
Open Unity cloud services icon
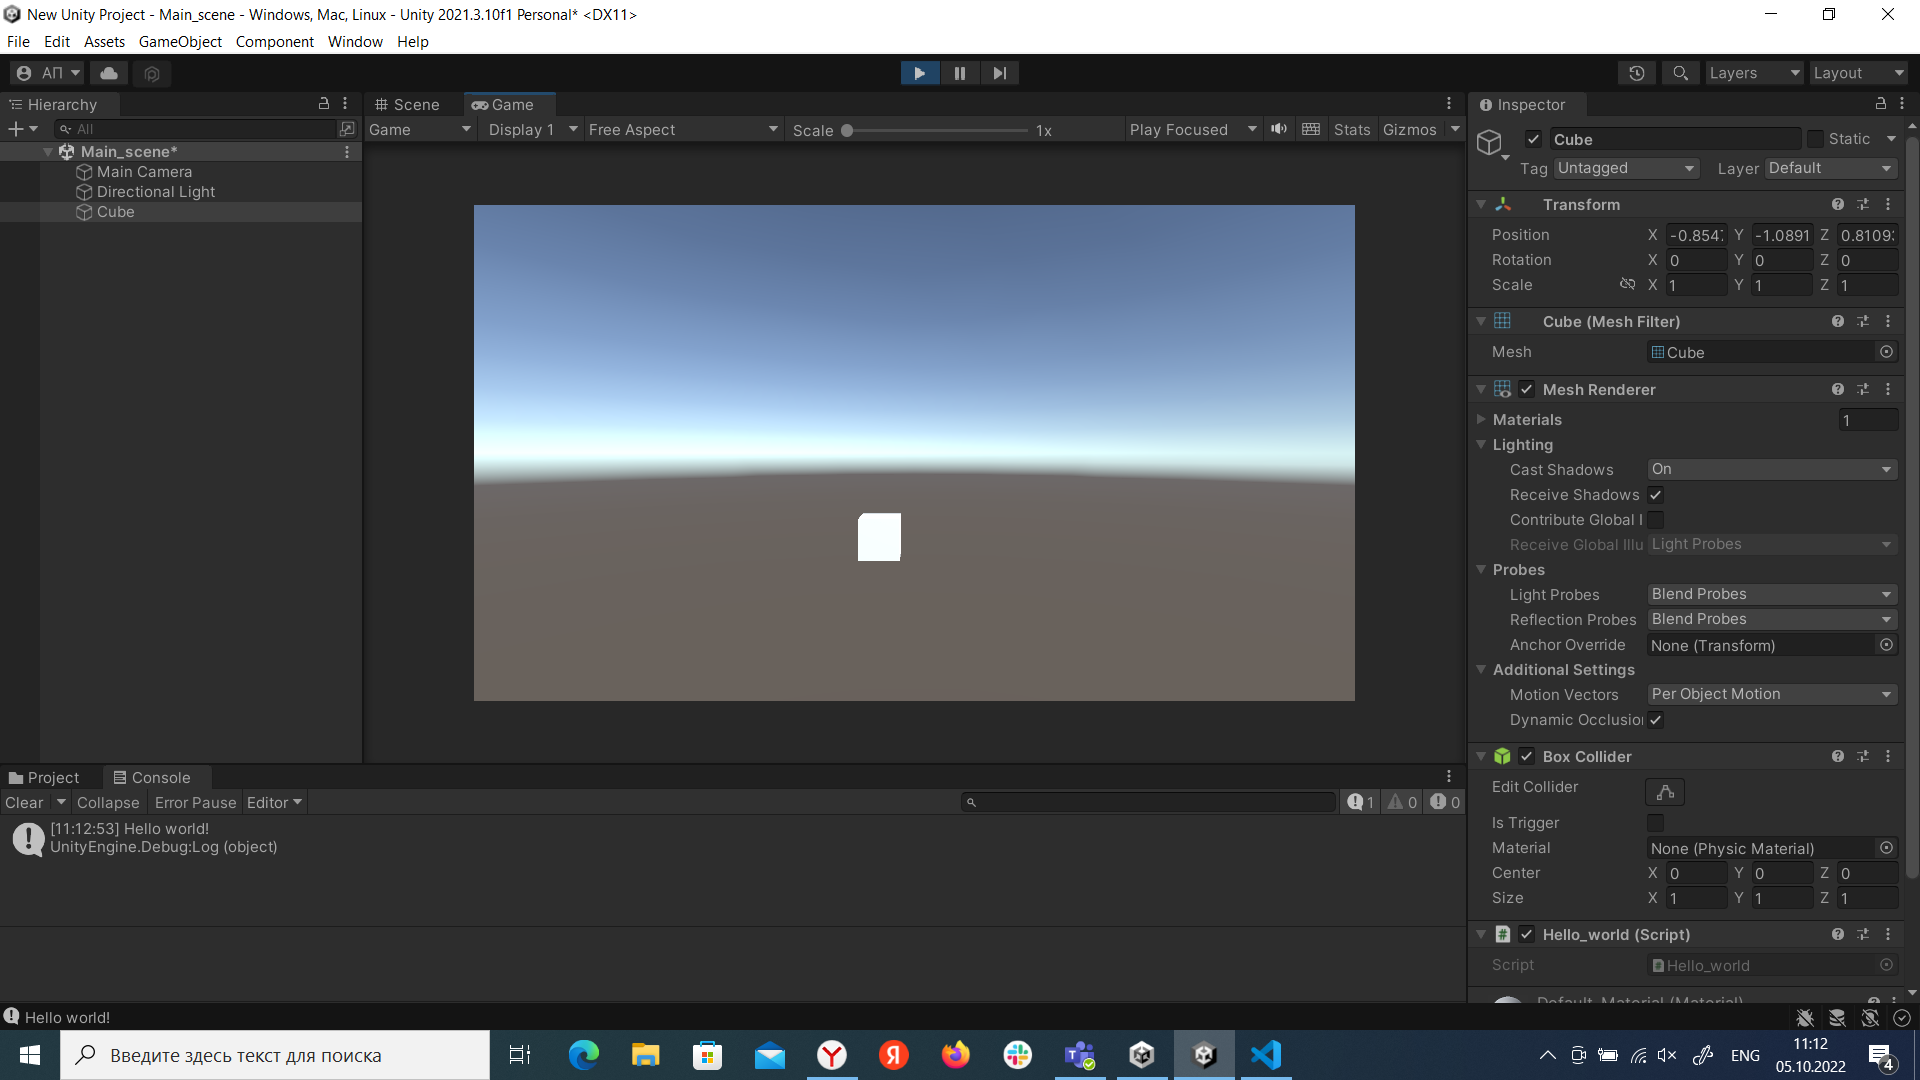pyautogui.click(x=109, y=73)
